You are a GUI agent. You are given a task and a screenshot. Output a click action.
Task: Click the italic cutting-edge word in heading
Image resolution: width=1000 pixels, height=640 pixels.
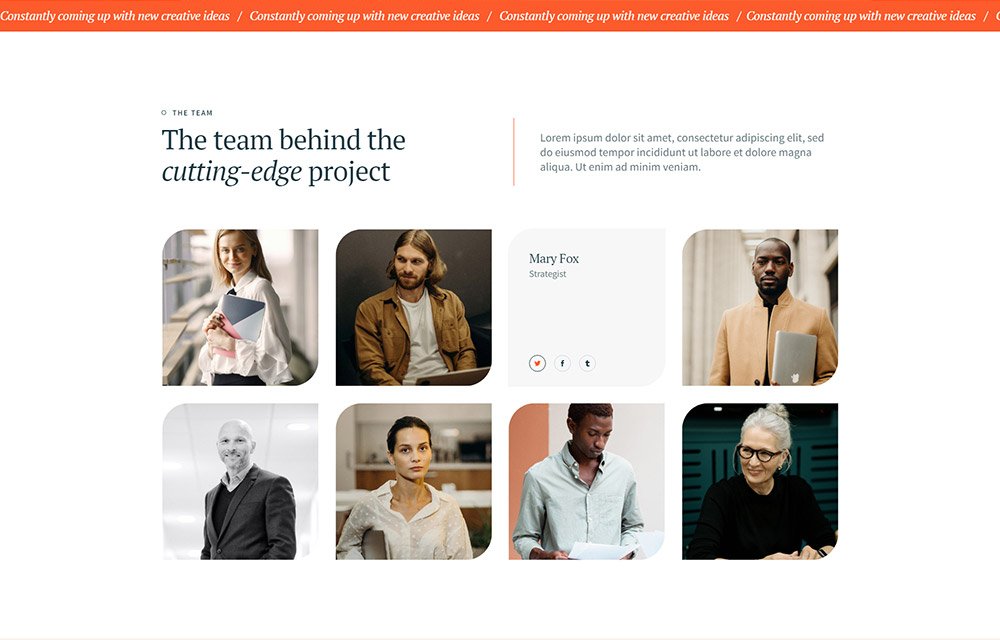232,171
